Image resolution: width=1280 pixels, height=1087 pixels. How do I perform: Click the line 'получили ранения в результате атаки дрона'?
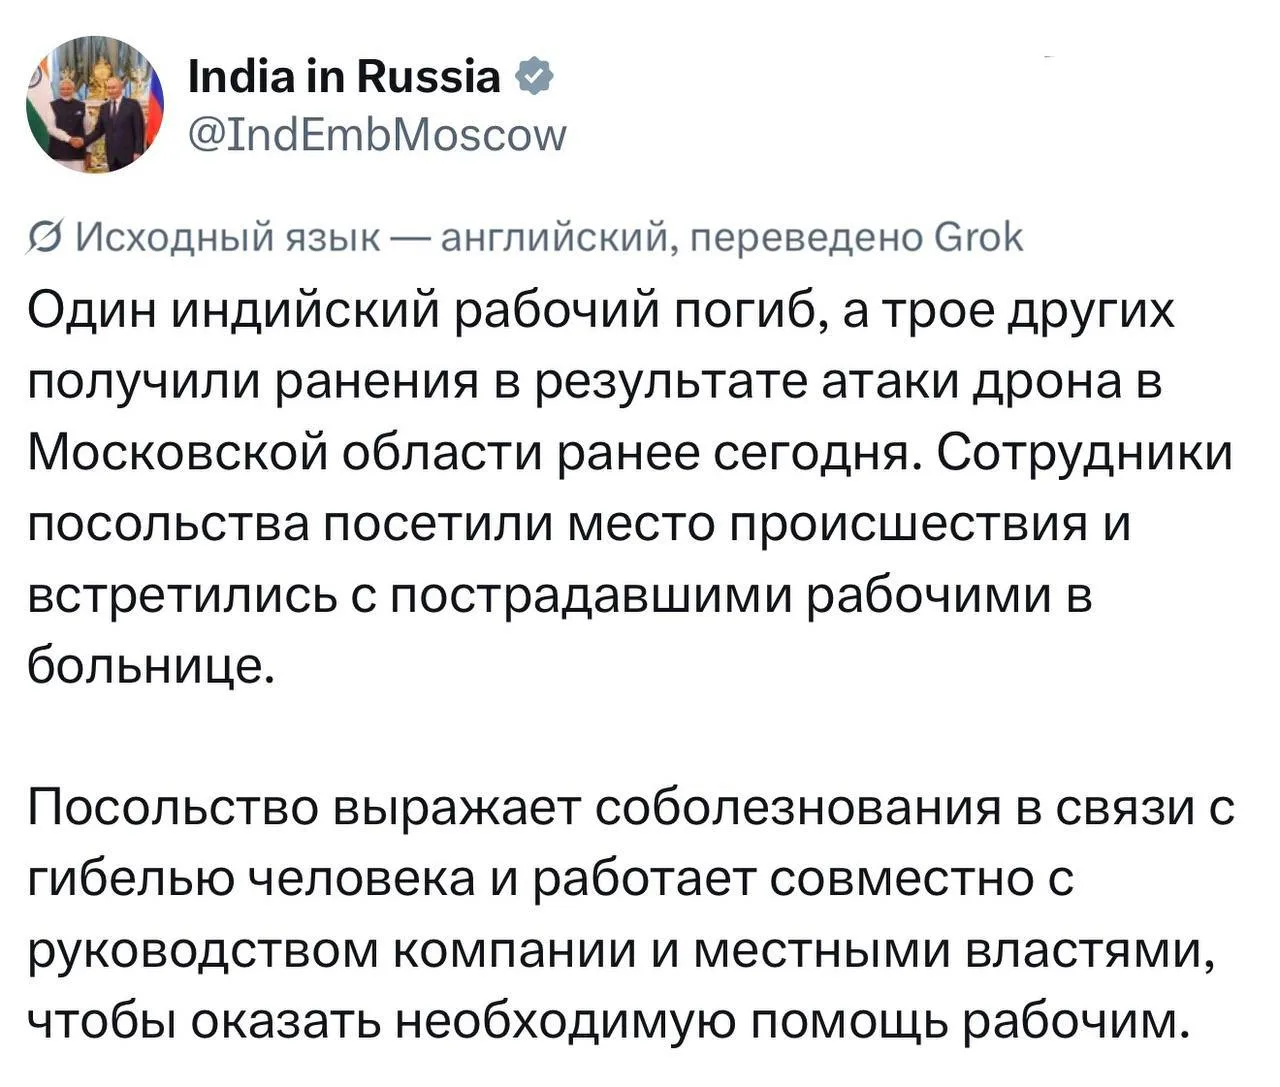[595, 383]
